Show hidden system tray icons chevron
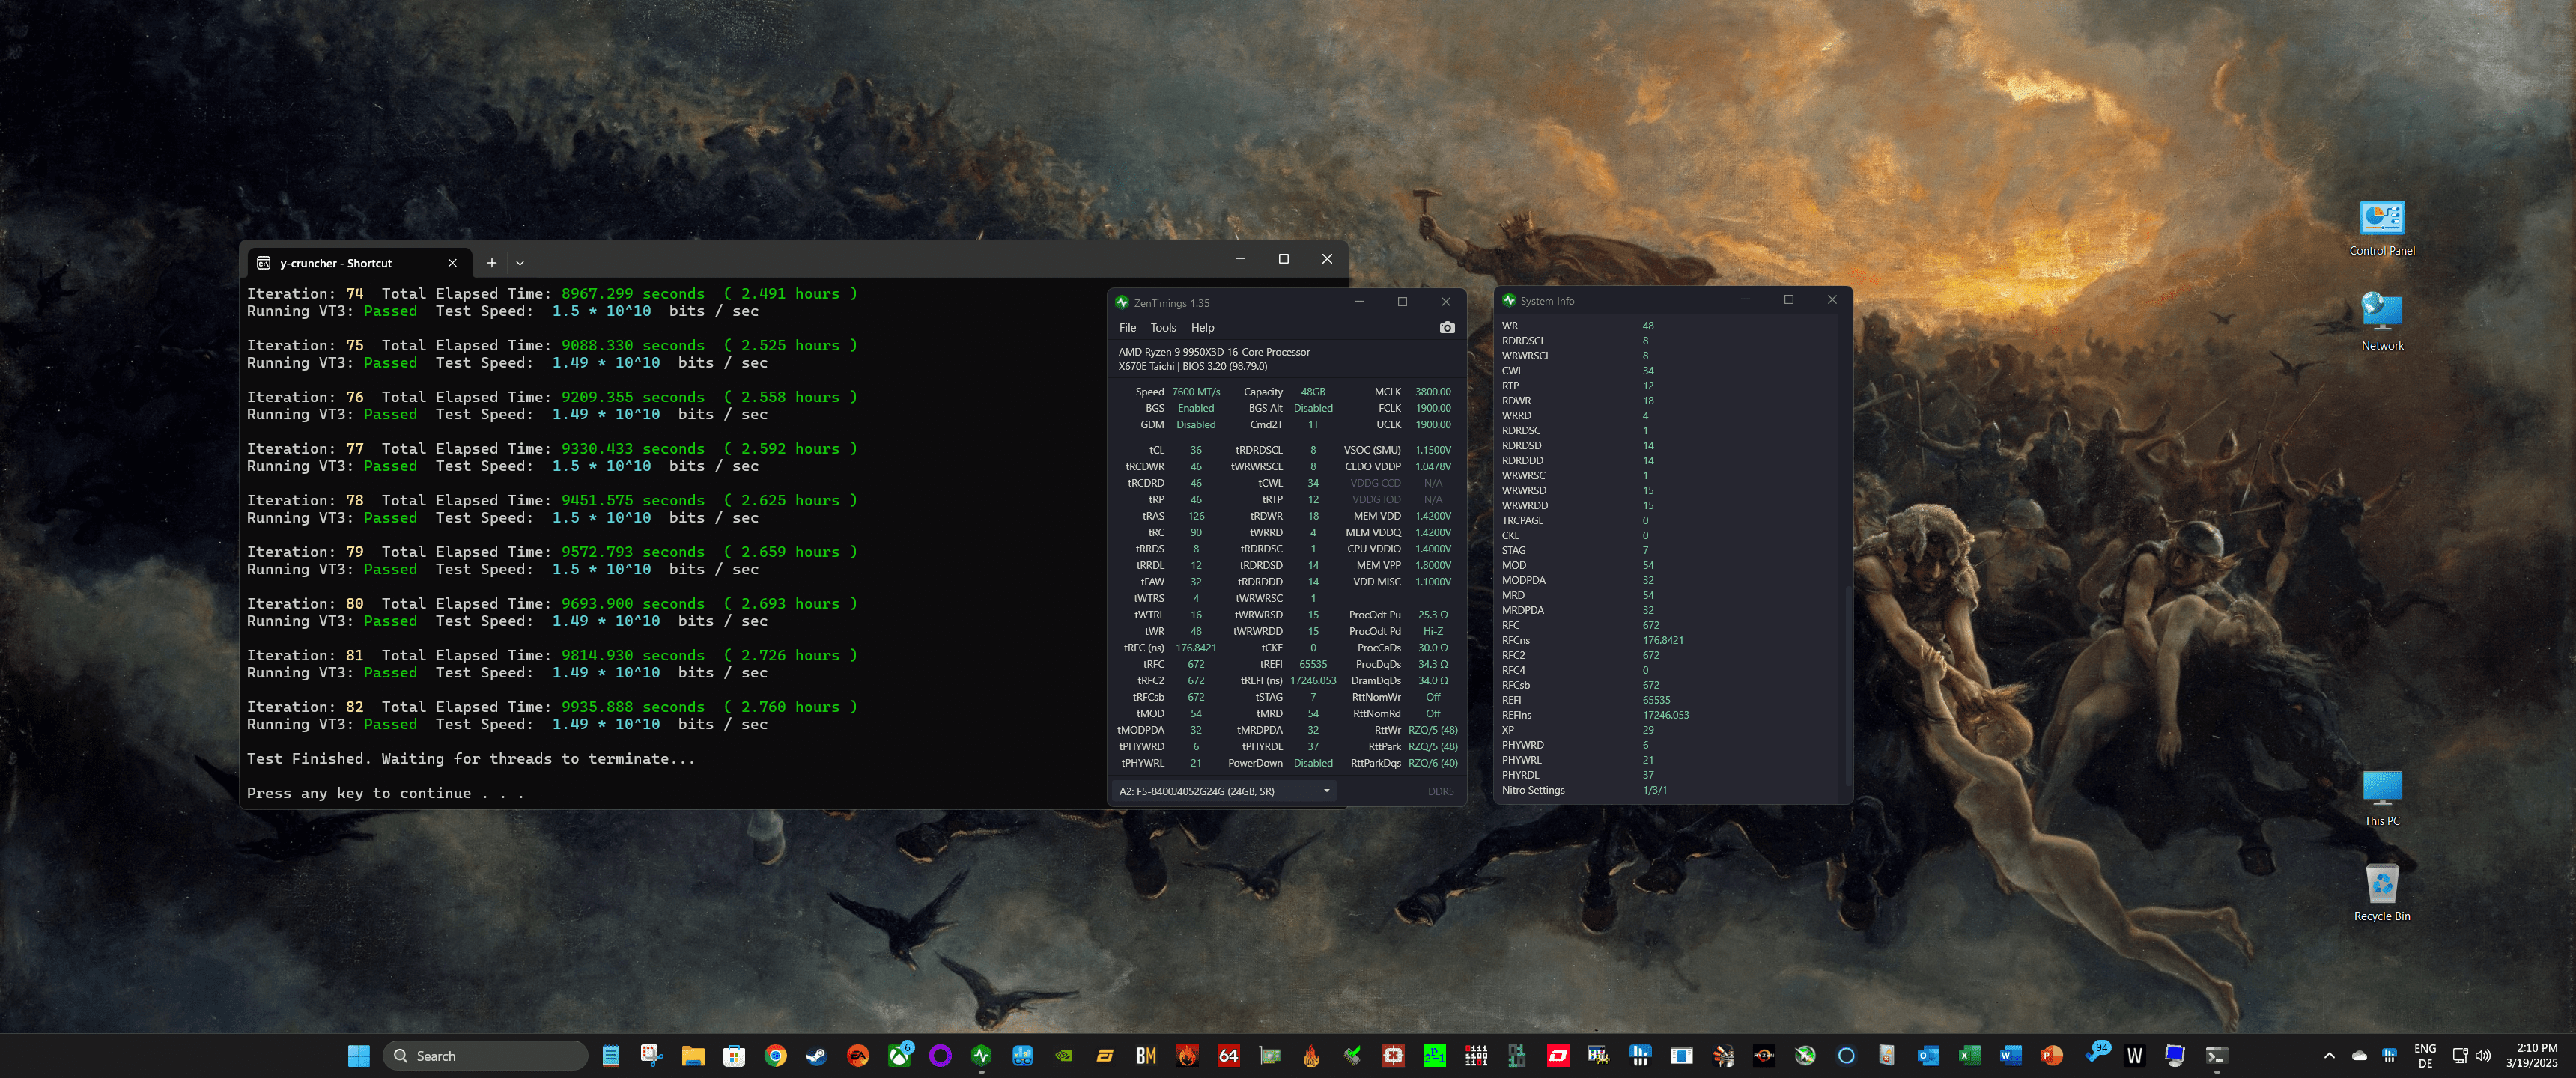The width and height of the screenshot is (2576, 1078). click(2329, 1055)
